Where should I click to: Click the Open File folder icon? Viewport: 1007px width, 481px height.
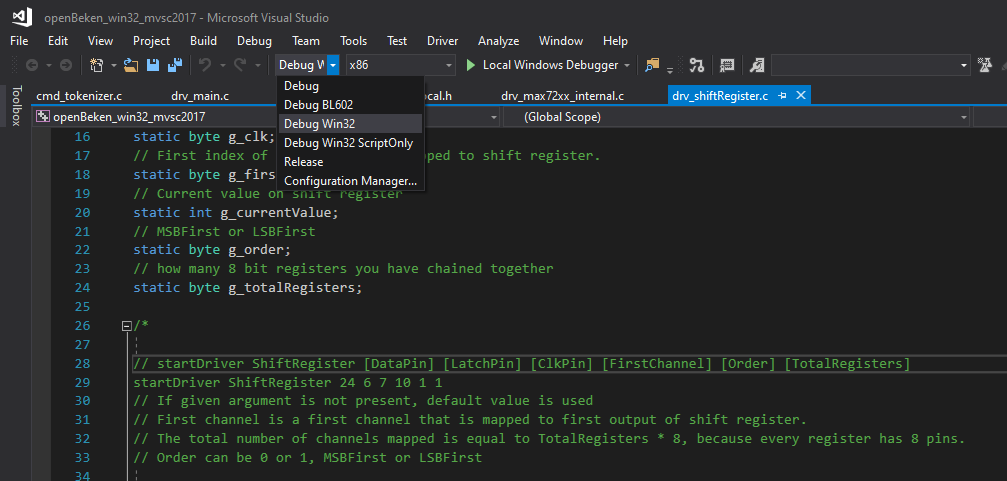coord(132,65)
